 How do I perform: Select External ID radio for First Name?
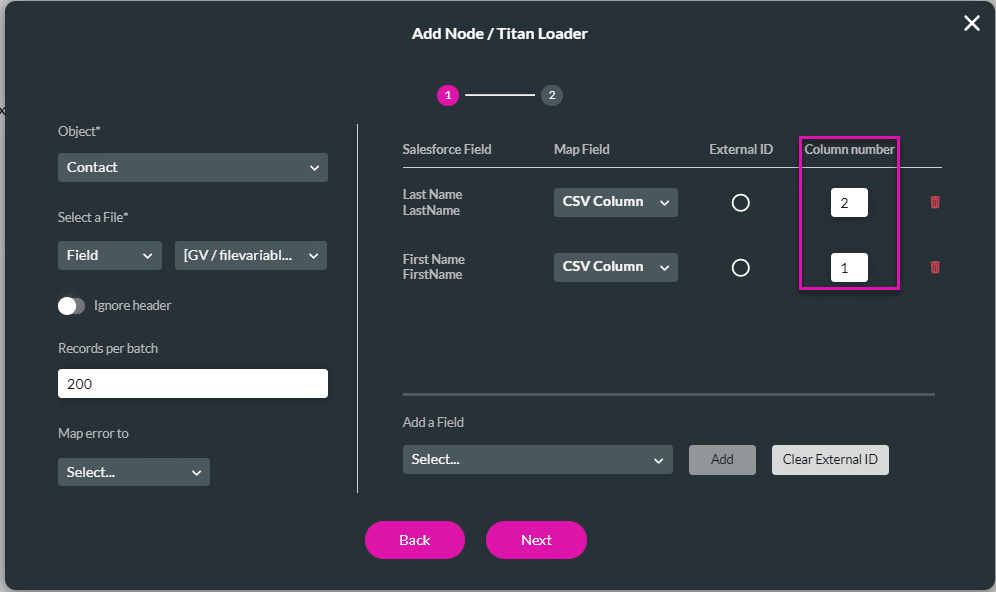[x=740, y=268]
